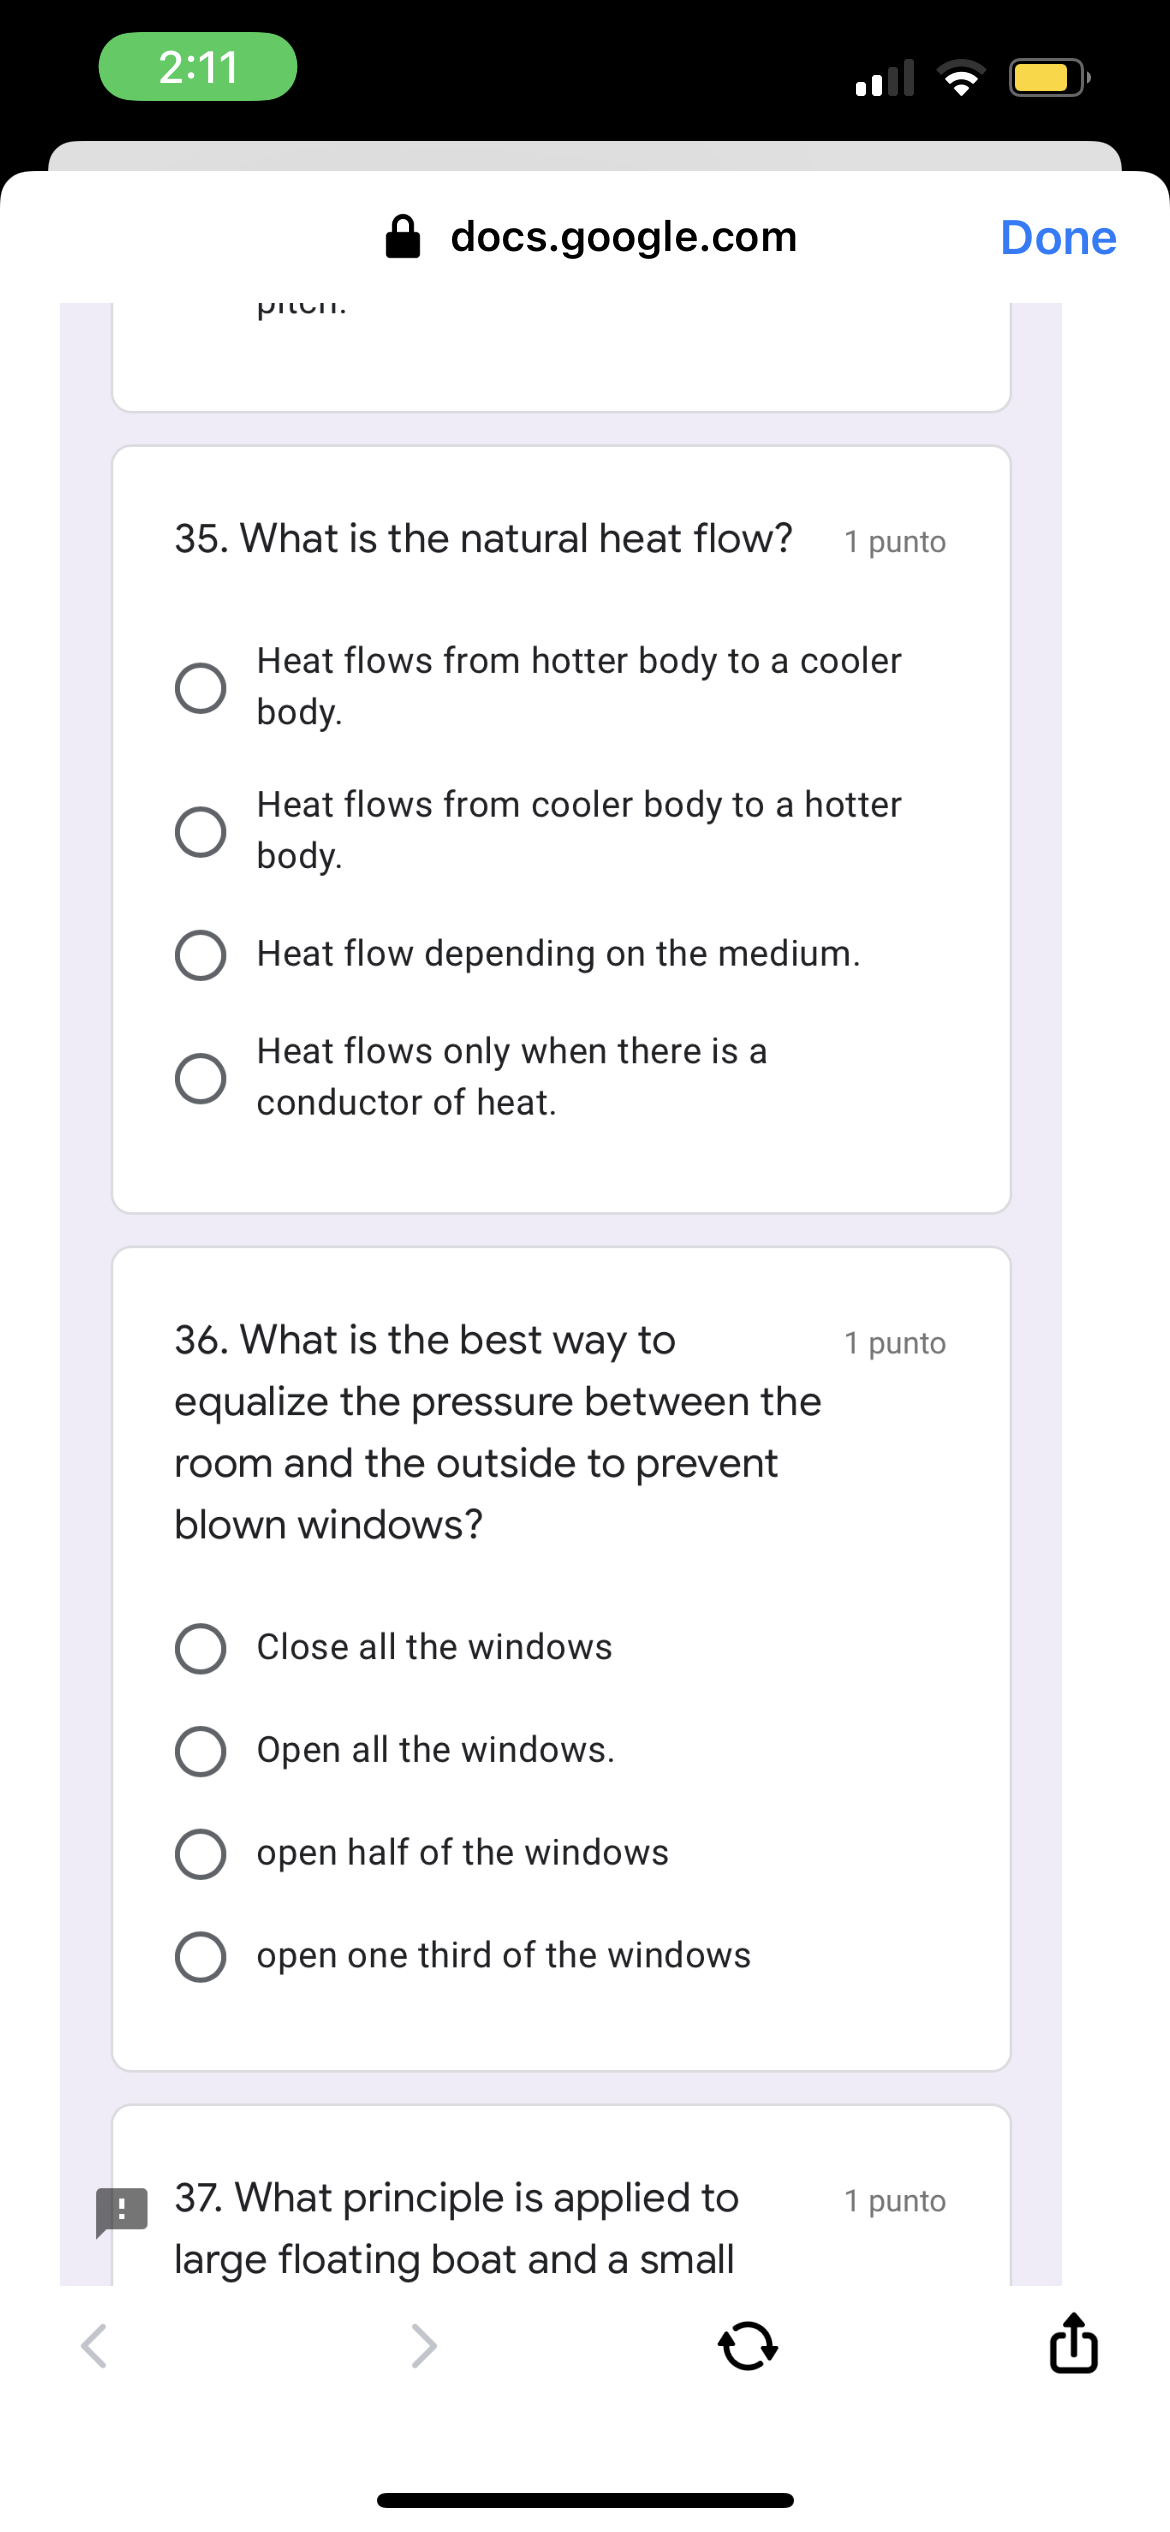Viewport: 1170px width, 2532px height.
Task: Tap the docs.google.com address text
Action: point(623,237)
